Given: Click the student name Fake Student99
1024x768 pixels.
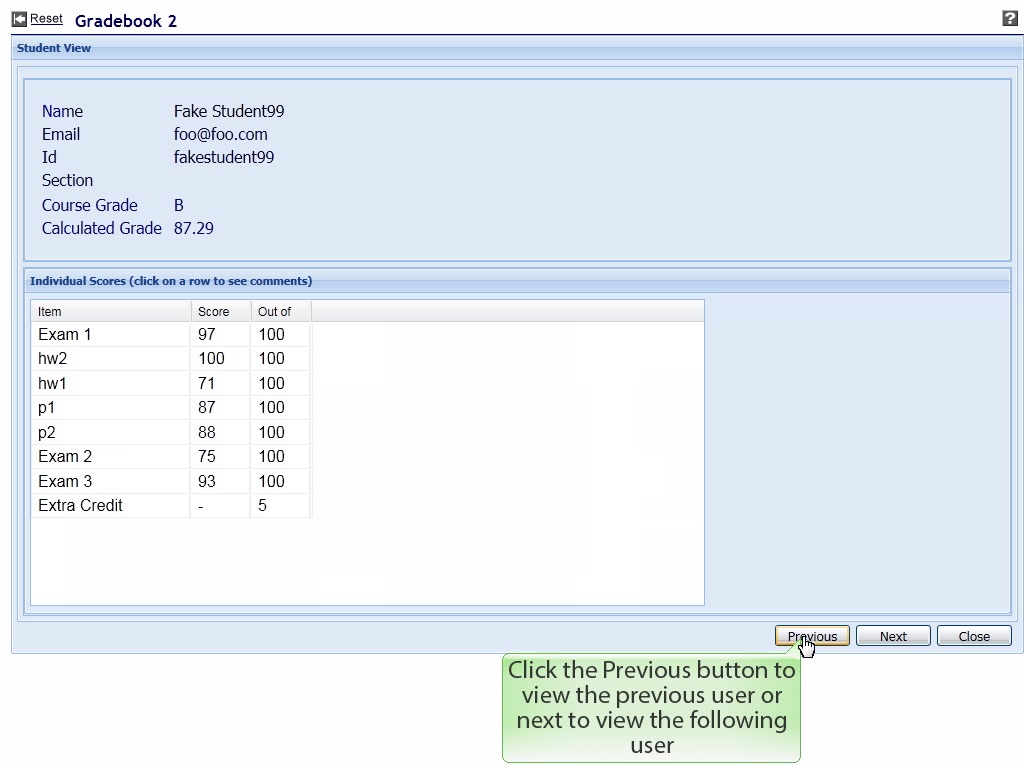Looking at the screenshot, I should pyautogui.click(x=229, y=111).
